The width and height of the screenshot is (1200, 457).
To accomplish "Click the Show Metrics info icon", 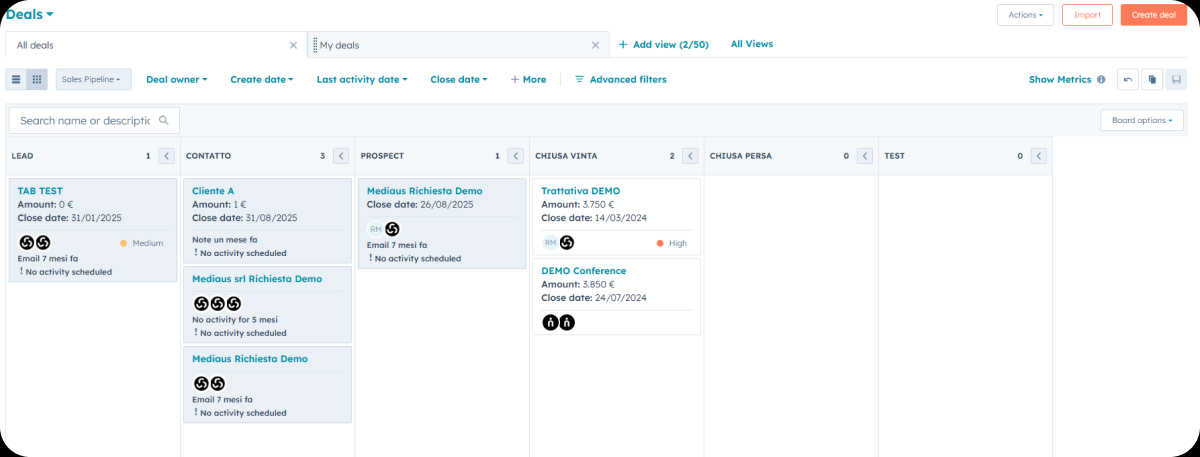I will [x=1101, y=79].
